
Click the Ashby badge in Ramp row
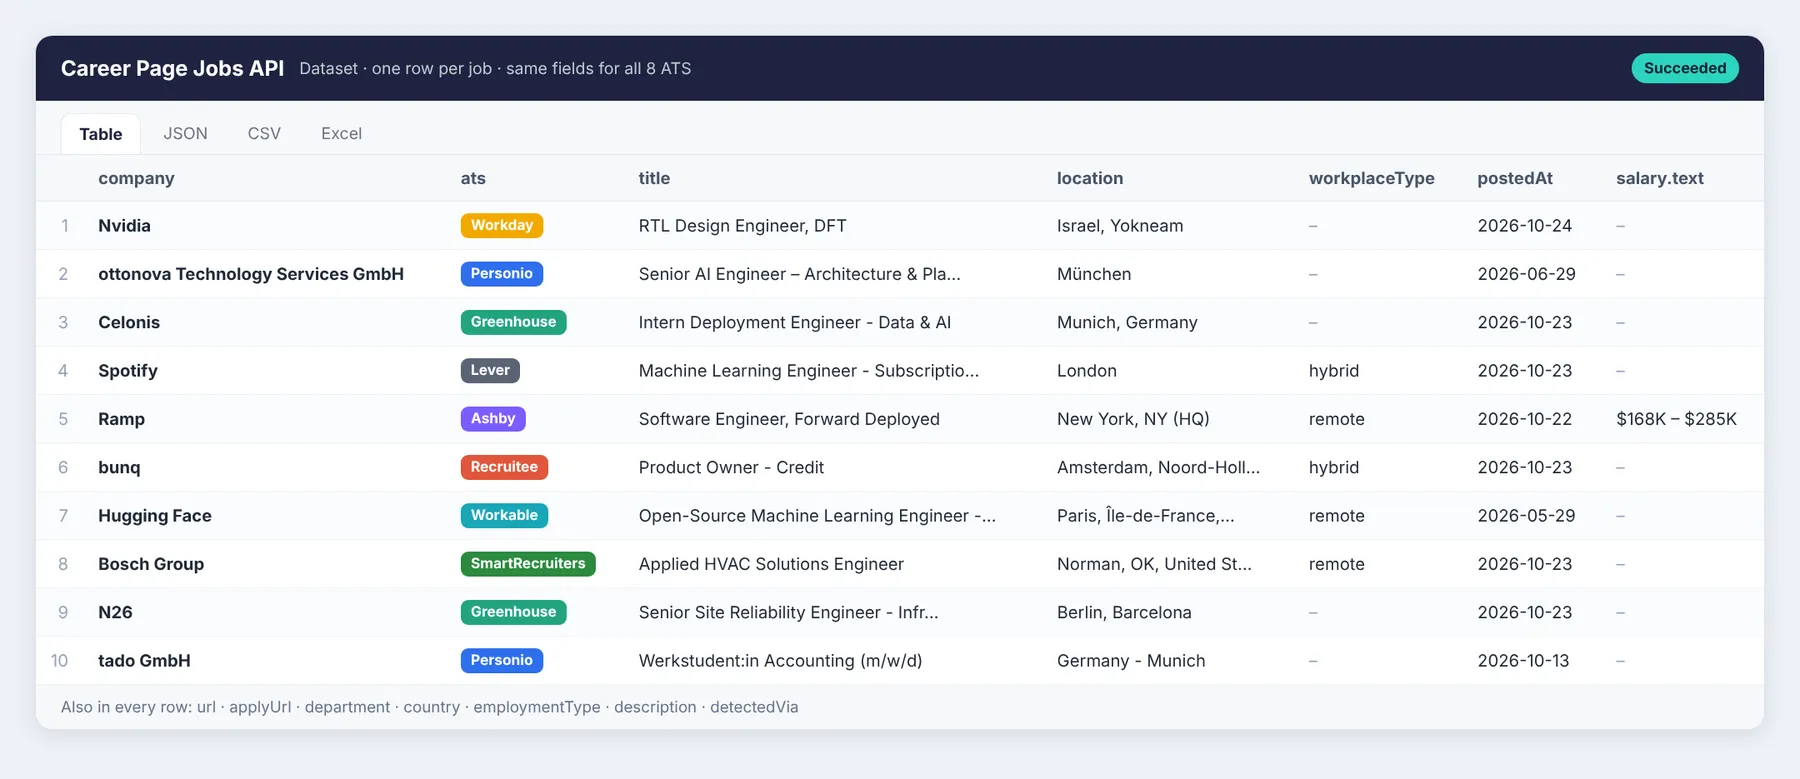click(493, 419)
